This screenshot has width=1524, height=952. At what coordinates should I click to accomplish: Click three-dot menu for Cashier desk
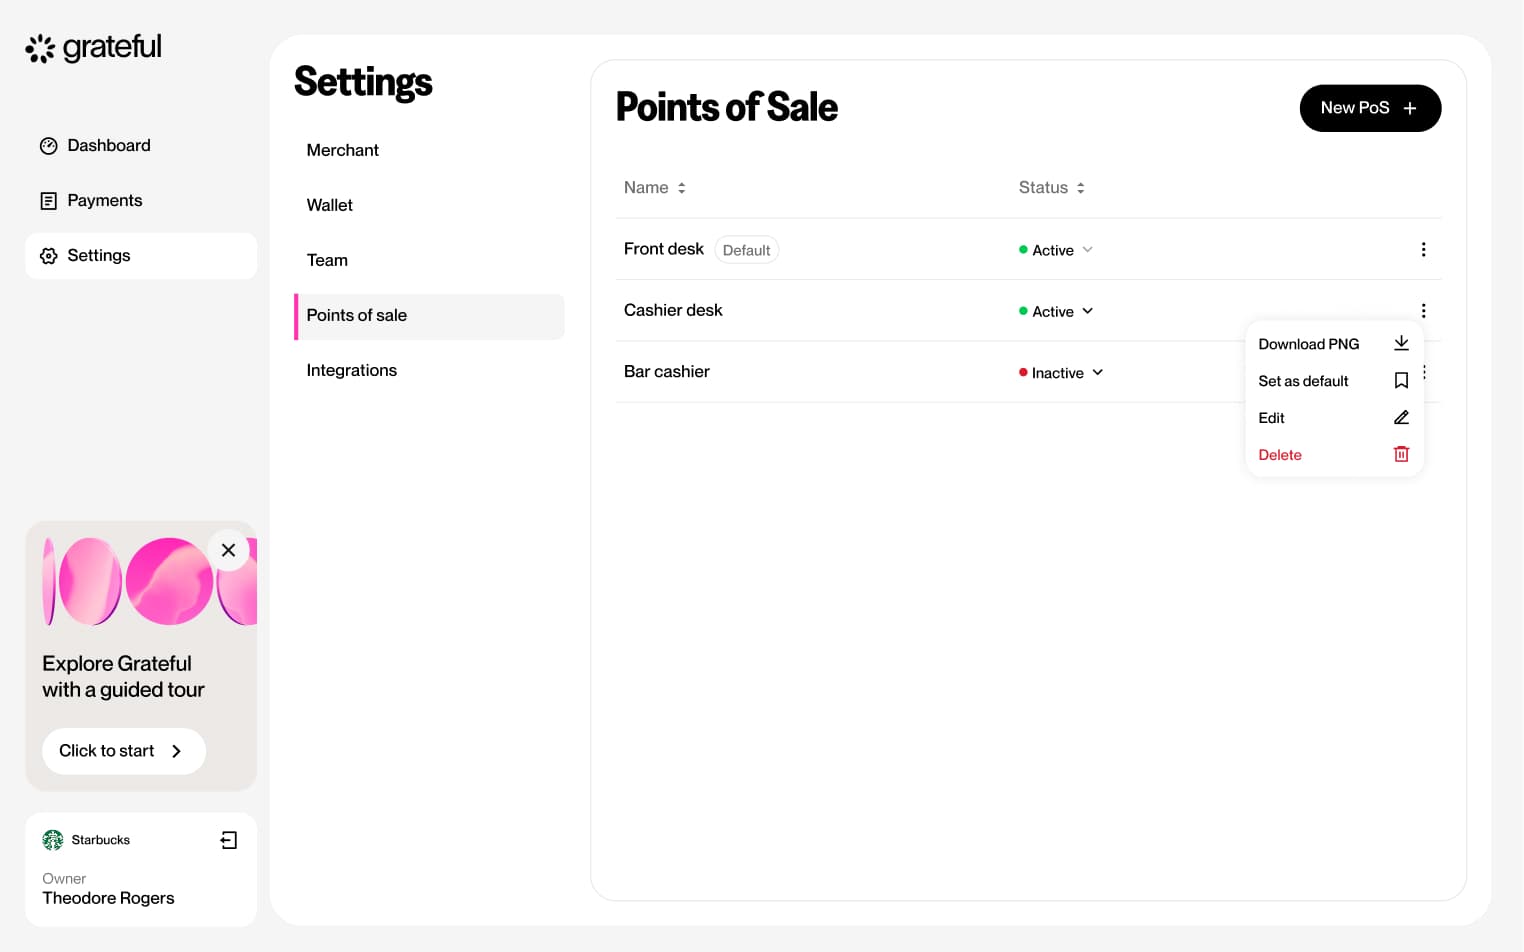(1423, 311)
